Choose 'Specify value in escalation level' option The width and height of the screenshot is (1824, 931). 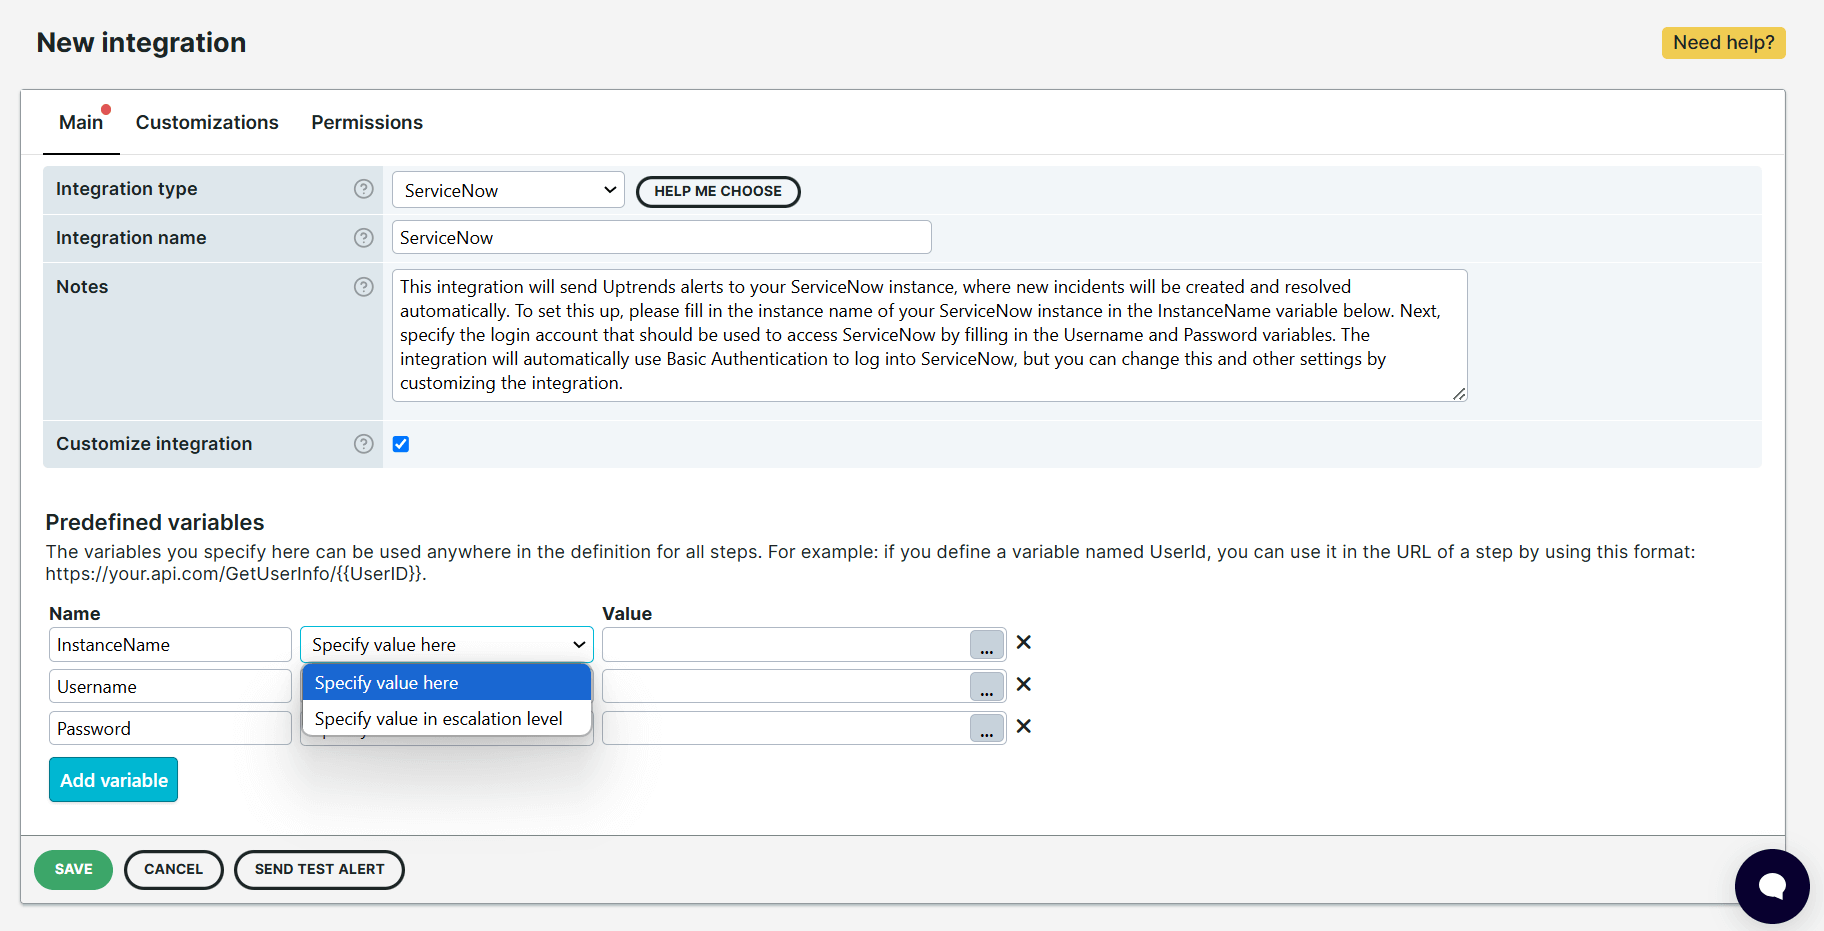point(447,719)
